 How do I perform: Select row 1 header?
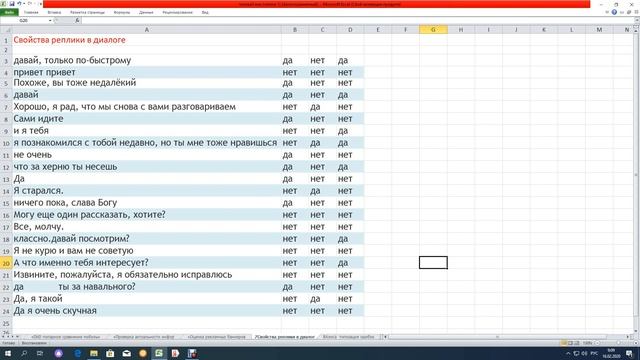[x=6, y=40]
